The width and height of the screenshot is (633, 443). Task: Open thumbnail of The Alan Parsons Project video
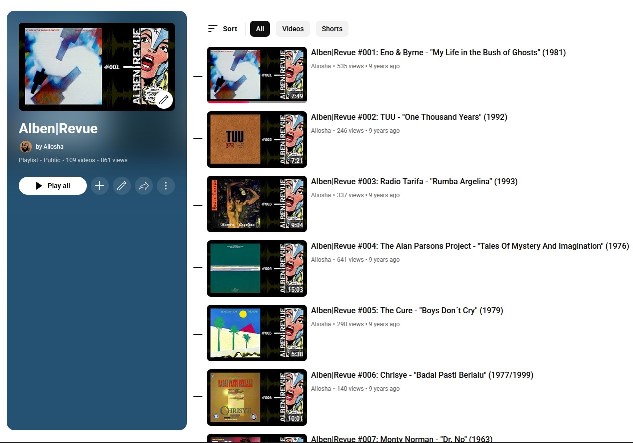click(257, 269)
